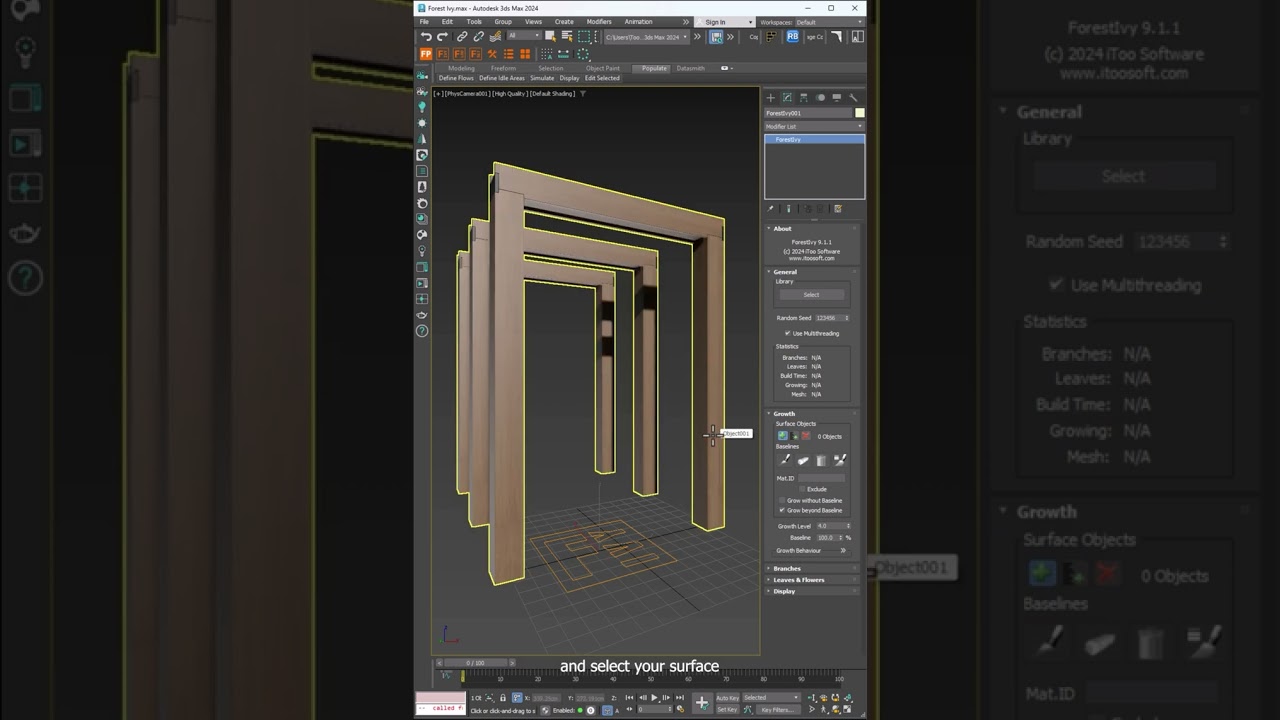Select ForestIvy in the modifier stack
This screenshot has height=720, width=1280.
click(x=814, y=139)
